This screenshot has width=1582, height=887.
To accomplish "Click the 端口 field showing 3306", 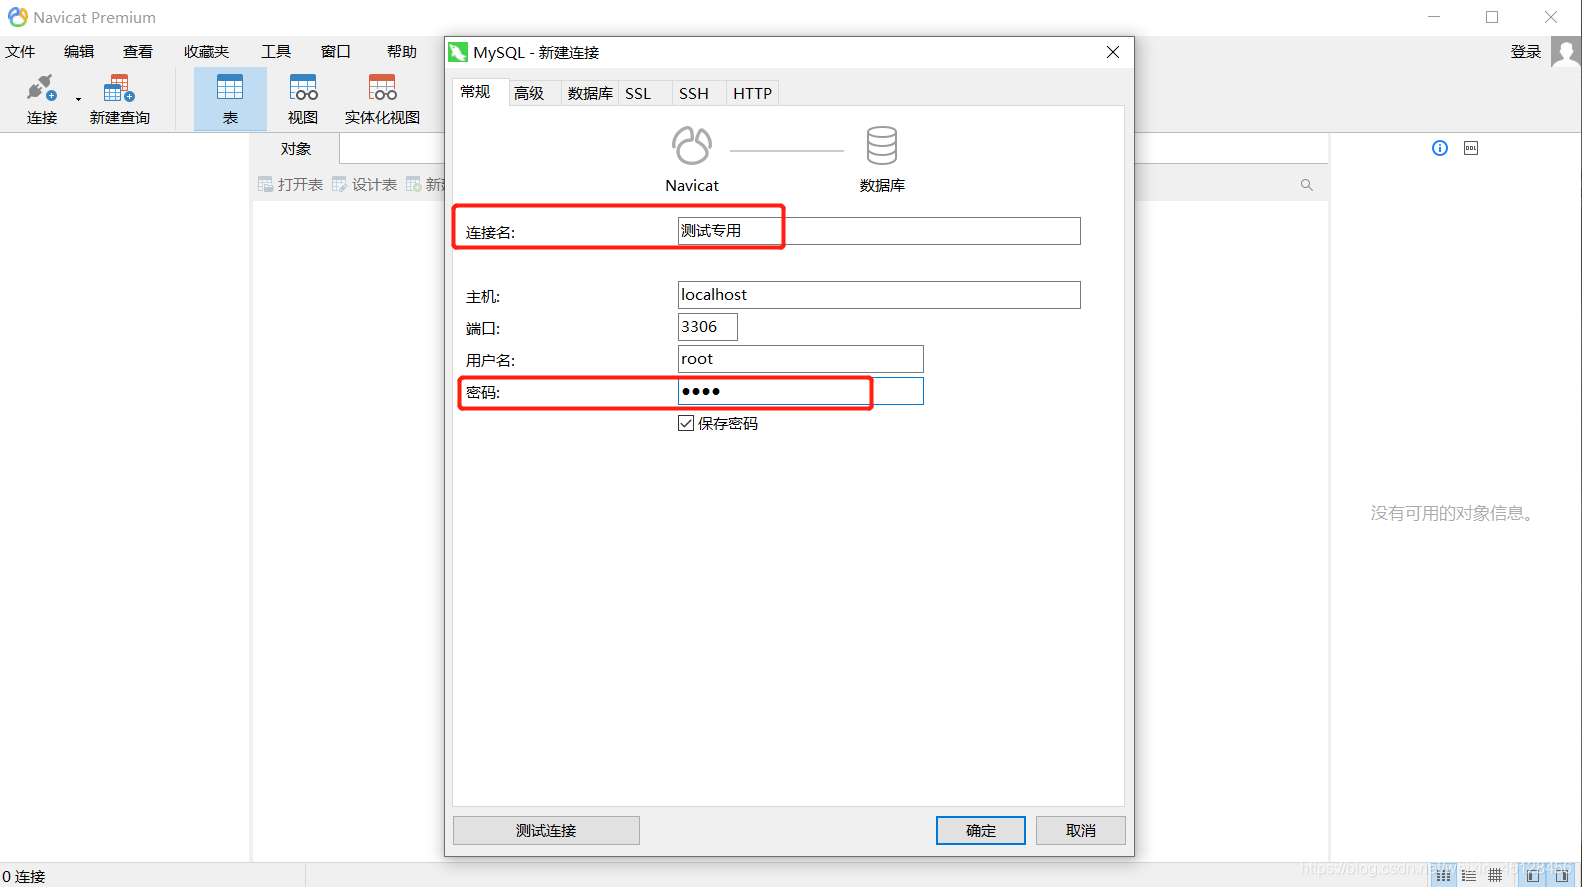I will click(708, 327).
